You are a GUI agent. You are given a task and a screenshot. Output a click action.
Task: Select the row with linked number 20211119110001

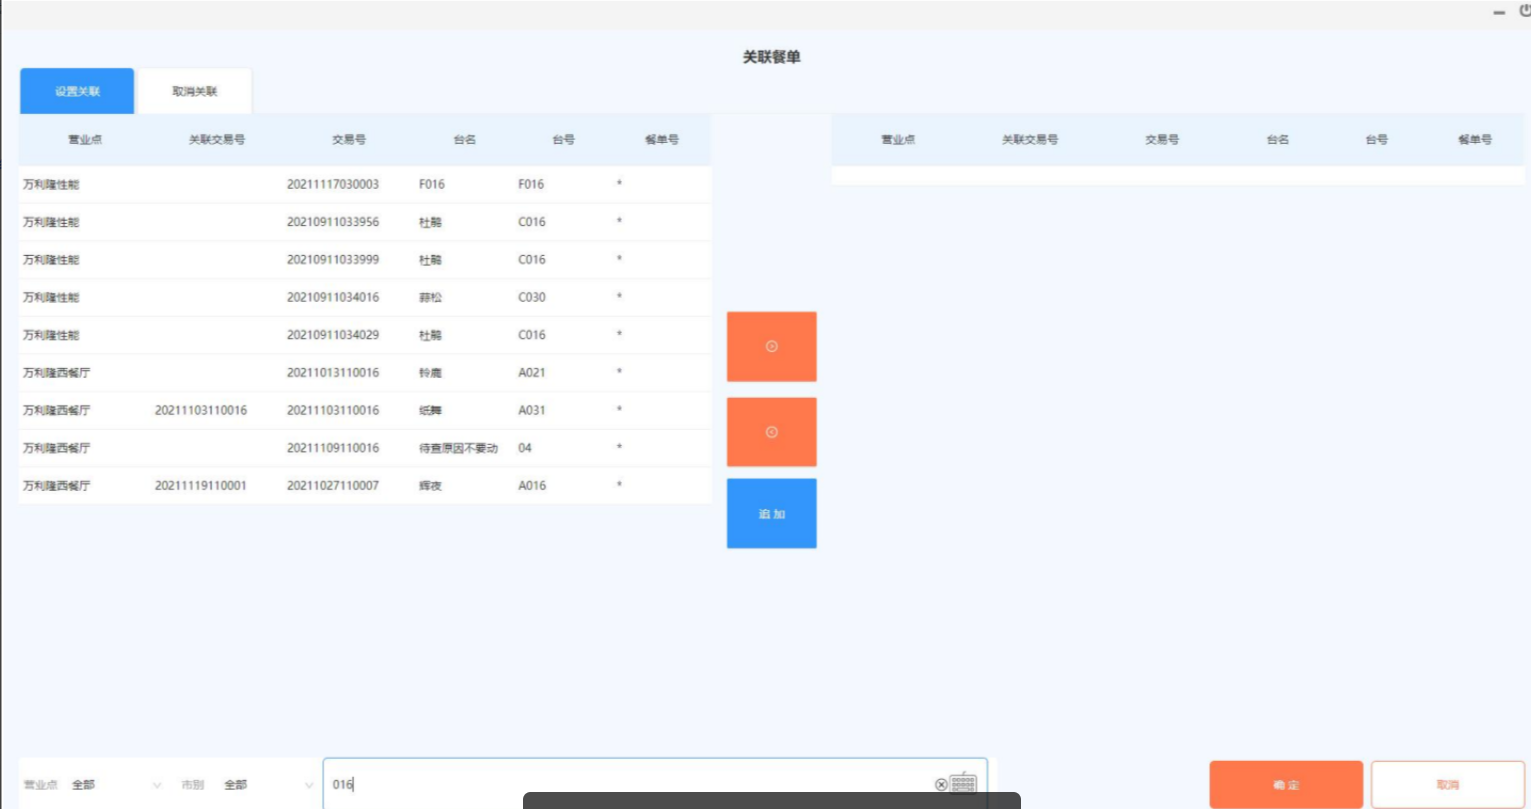tap(201, 486)
